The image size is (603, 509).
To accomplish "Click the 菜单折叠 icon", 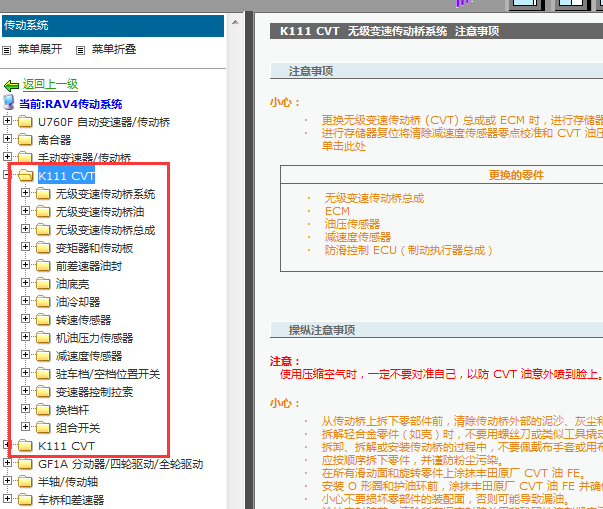I will tap(80, 50).
